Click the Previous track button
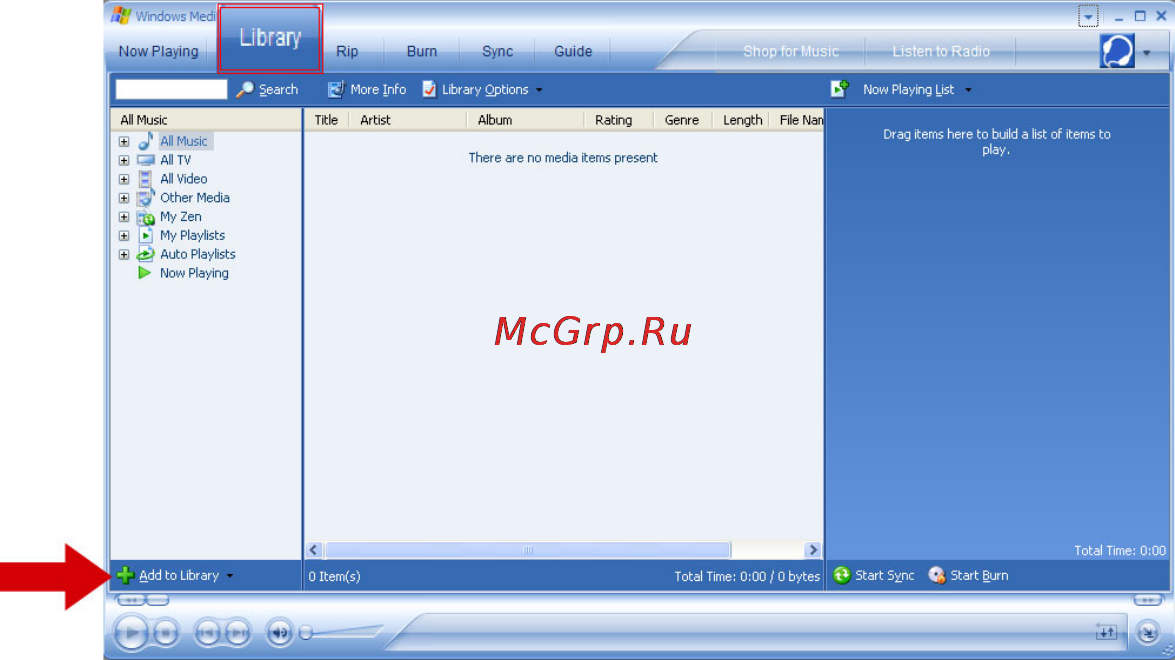Image resolution: width=1175 pixels, height=660 pixels. point(207,633)
